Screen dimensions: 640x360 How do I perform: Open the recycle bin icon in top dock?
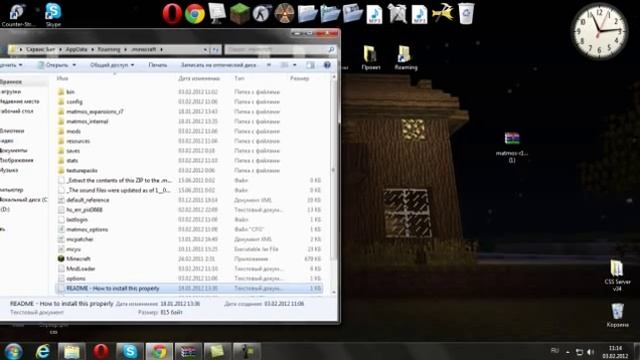tap(466, 13)
